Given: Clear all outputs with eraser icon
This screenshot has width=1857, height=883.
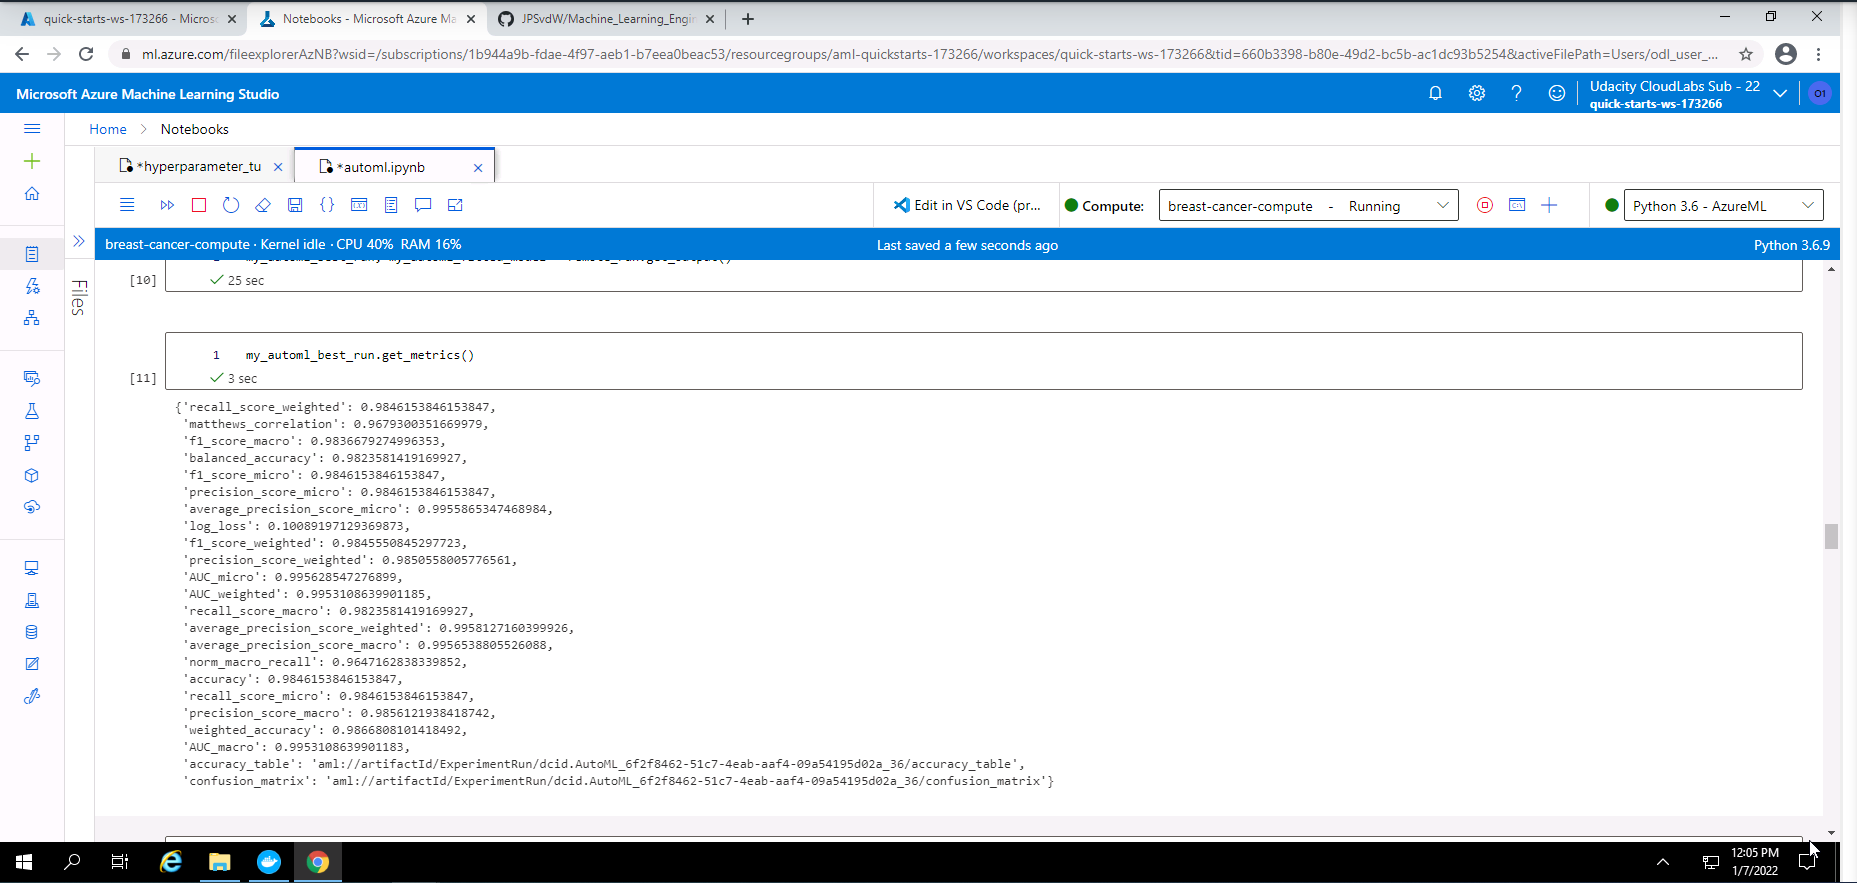Looking at the screenshot, I should pyautogui.click(x=263, y=205).
